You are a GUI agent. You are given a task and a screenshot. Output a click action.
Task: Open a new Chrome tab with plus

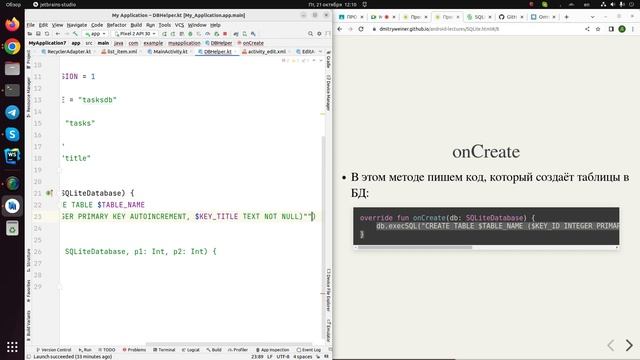coord(567,17)
